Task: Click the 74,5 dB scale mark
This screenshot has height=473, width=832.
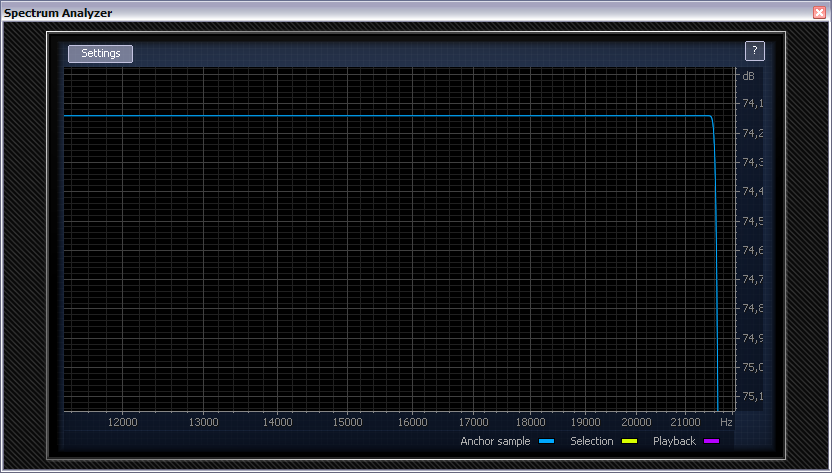Action: (x=751, y=221)
